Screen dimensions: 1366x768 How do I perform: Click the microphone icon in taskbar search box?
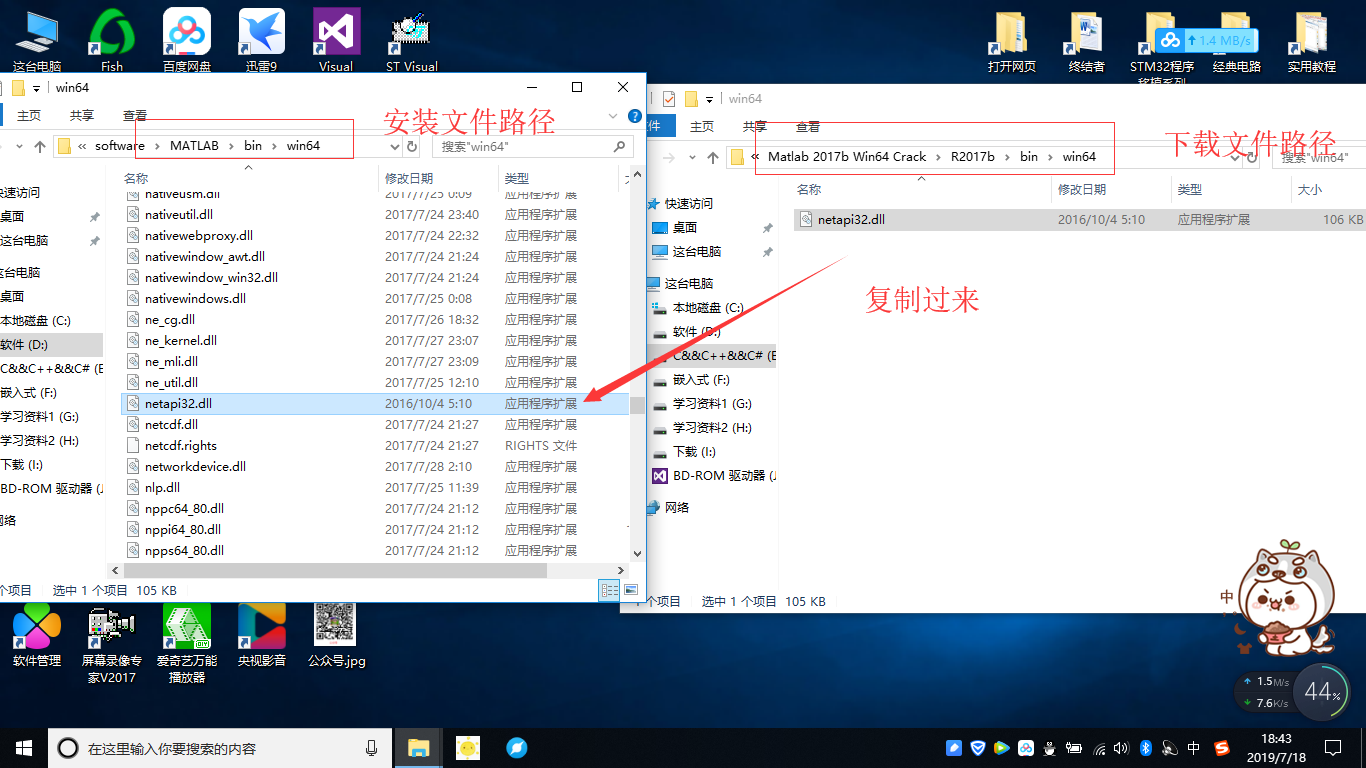point(372,747)
